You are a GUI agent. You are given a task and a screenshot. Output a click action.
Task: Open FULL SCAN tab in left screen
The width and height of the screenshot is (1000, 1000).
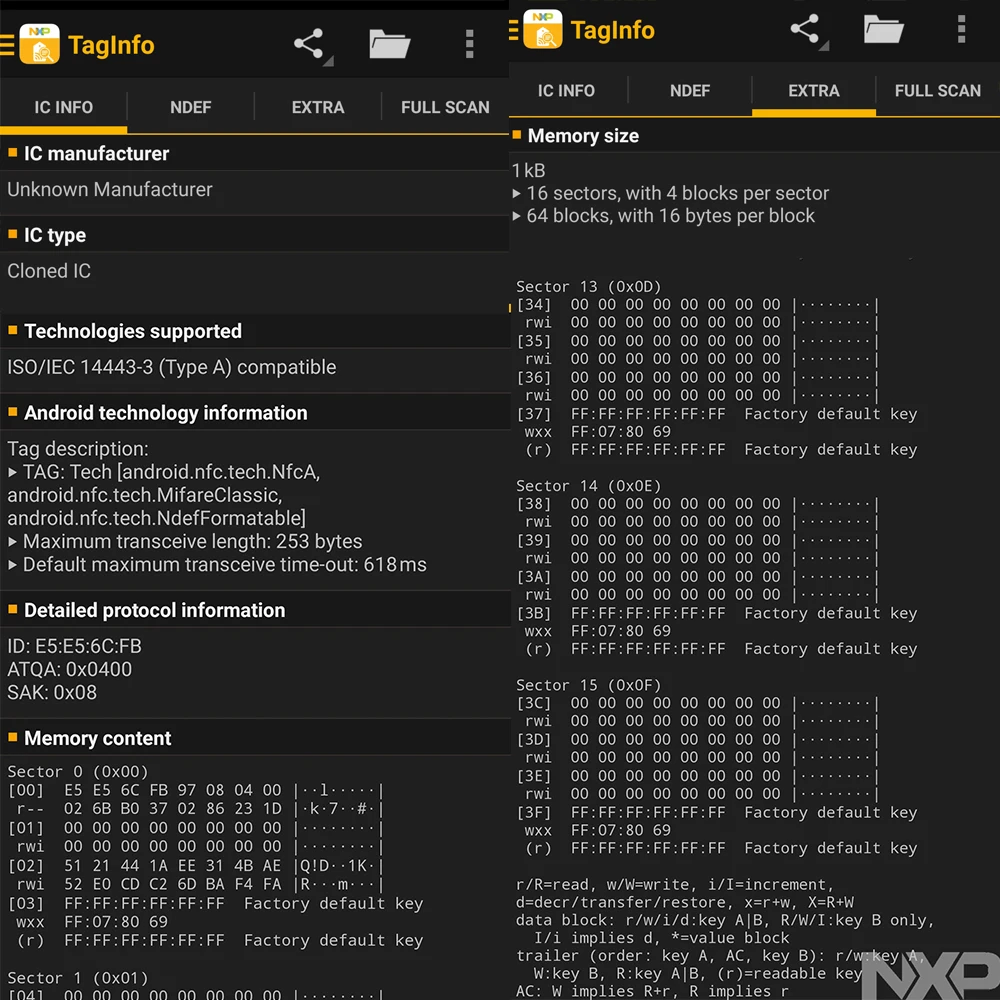tap(445, 107)
